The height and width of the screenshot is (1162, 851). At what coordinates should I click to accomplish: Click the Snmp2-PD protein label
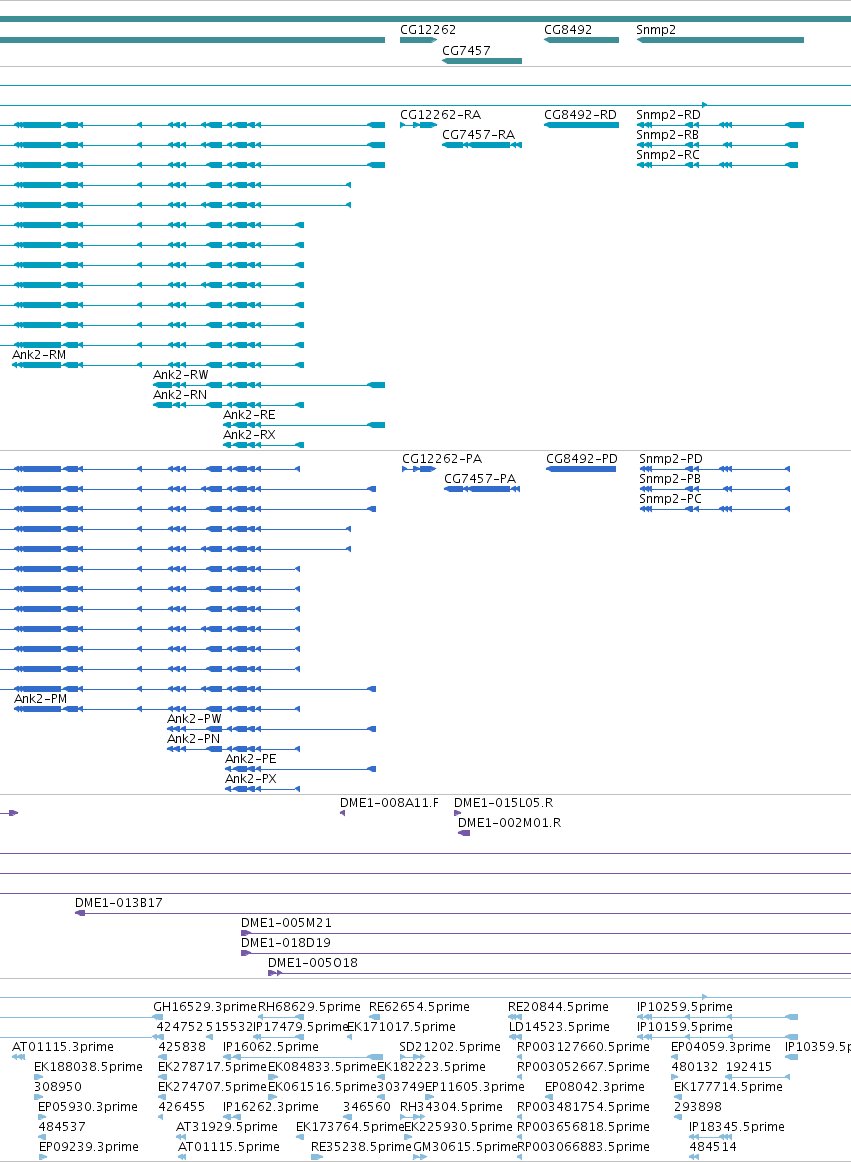(x=671, y=459)
